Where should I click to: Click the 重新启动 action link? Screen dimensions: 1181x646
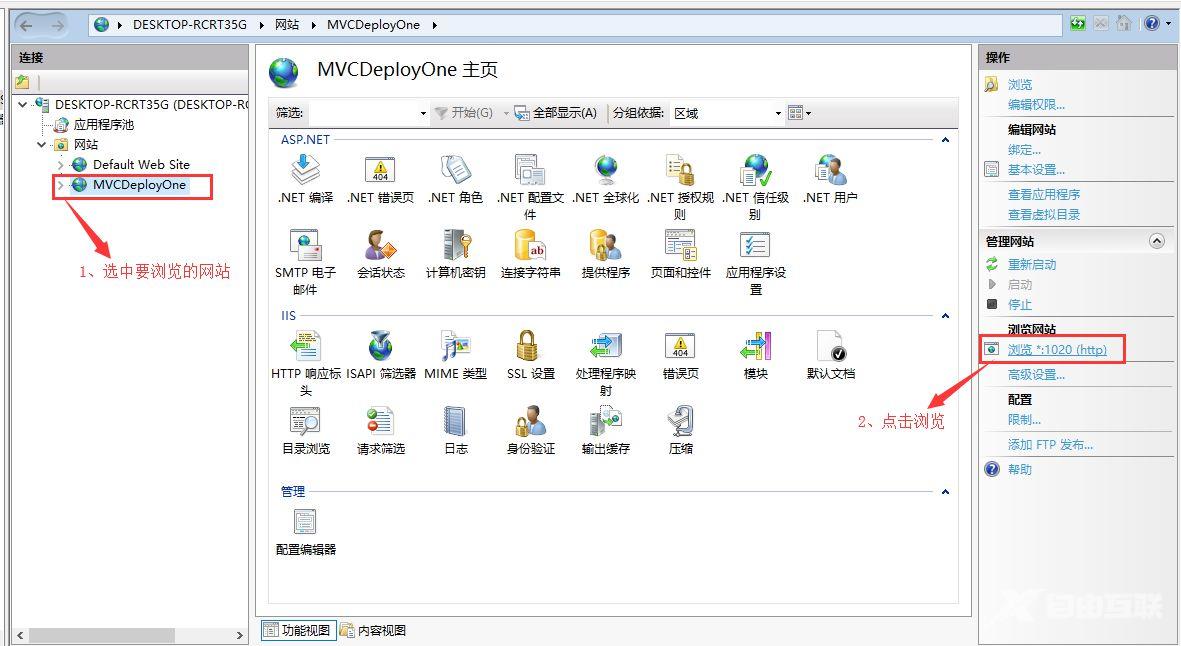(1032, 265)
